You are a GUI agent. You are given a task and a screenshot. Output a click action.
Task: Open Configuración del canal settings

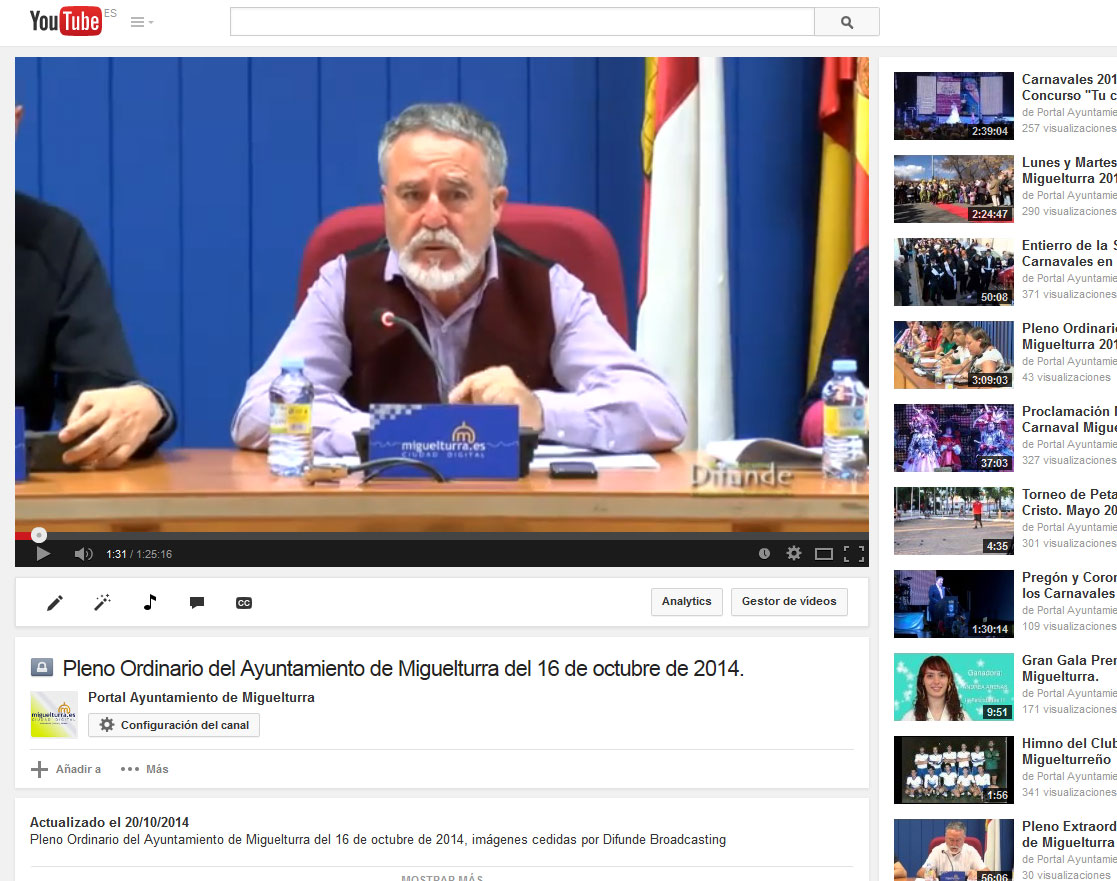pyautogui.click(x=174, y=725)
